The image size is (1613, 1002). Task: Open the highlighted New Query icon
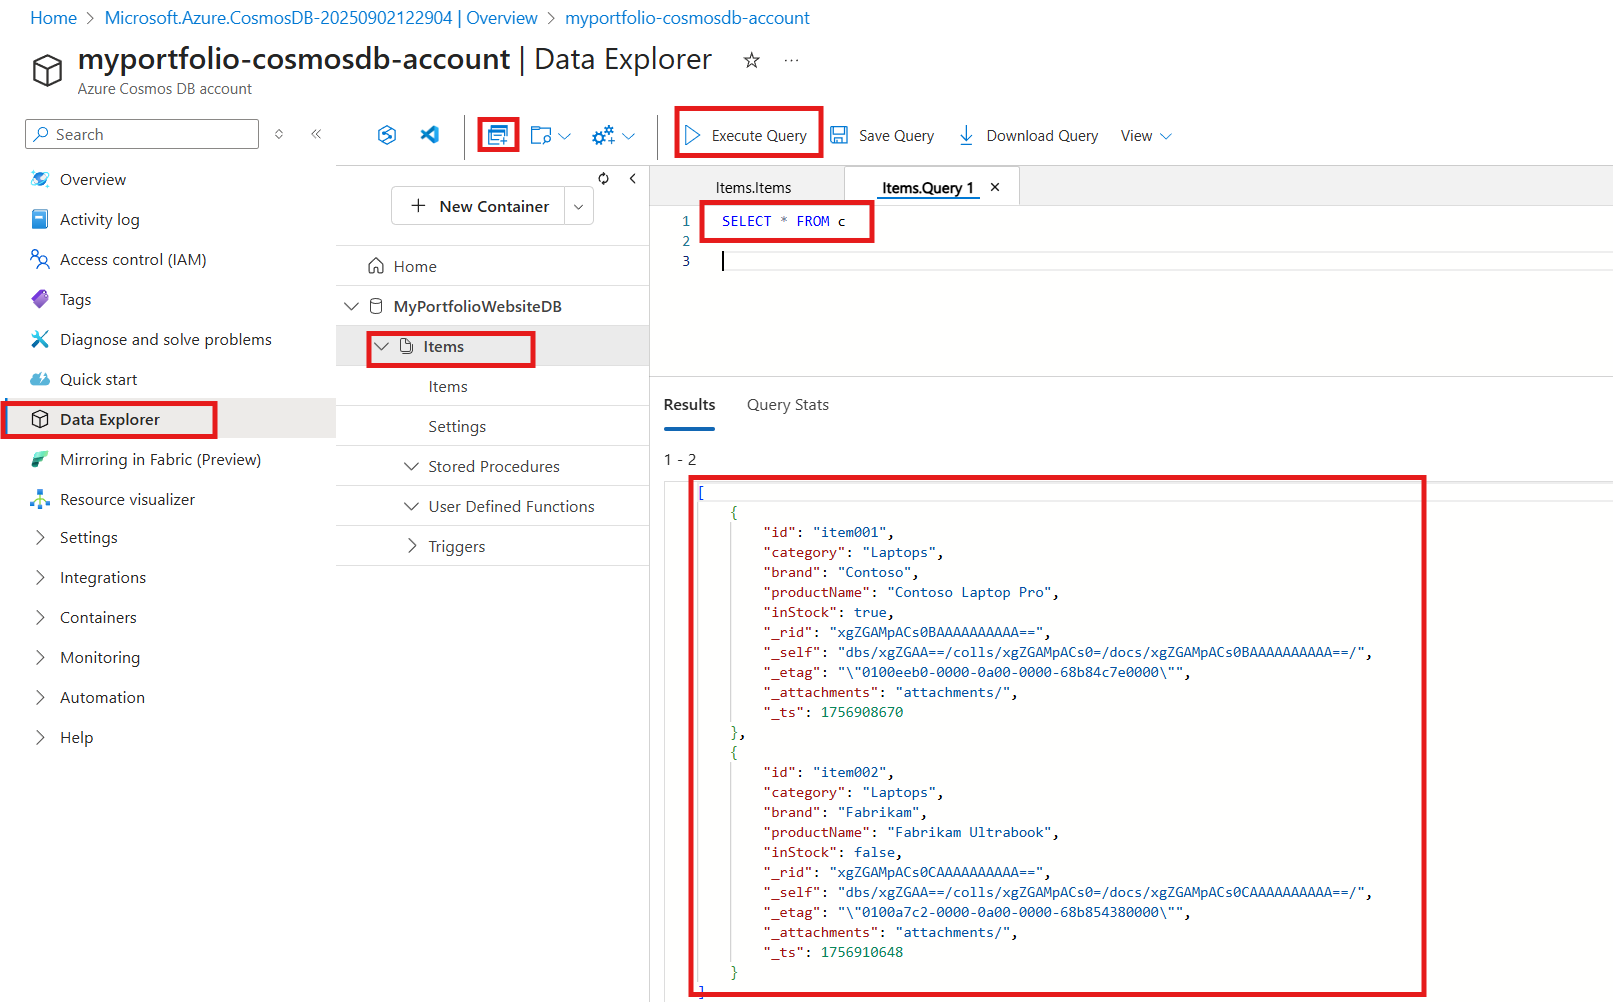tap(498, 134)
